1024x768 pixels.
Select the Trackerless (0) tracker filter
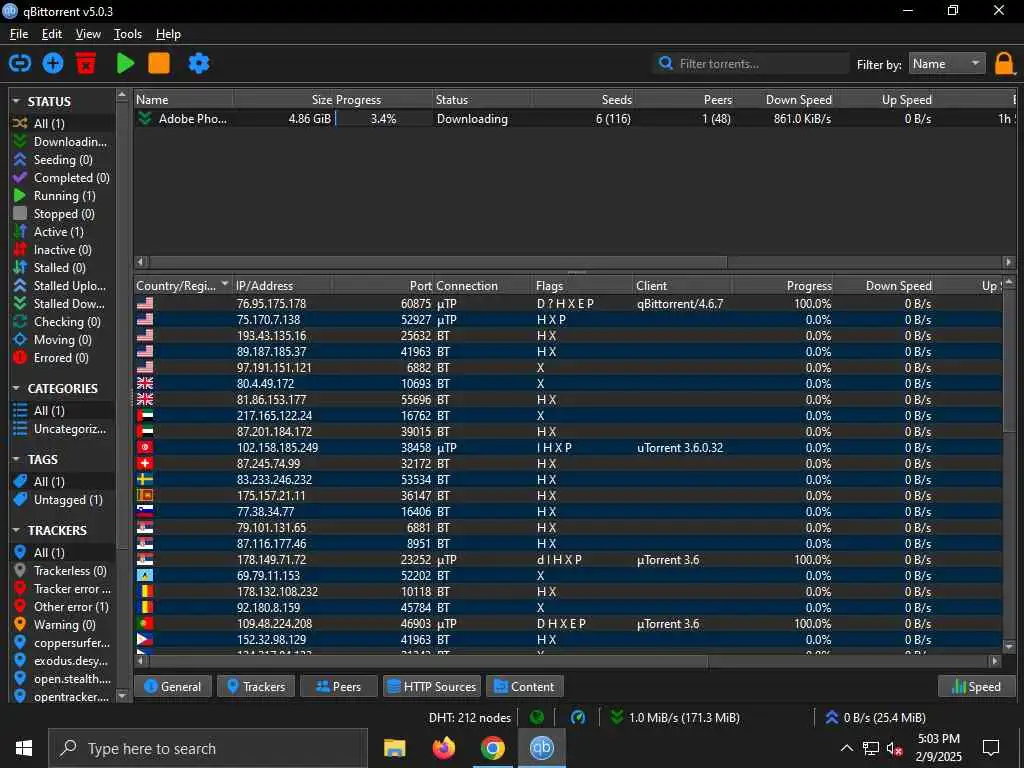point(63,570)
